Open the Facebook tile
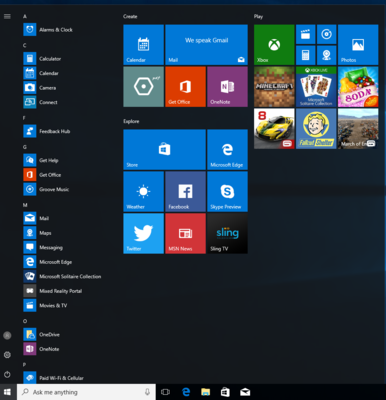 (x=185, y=191)
